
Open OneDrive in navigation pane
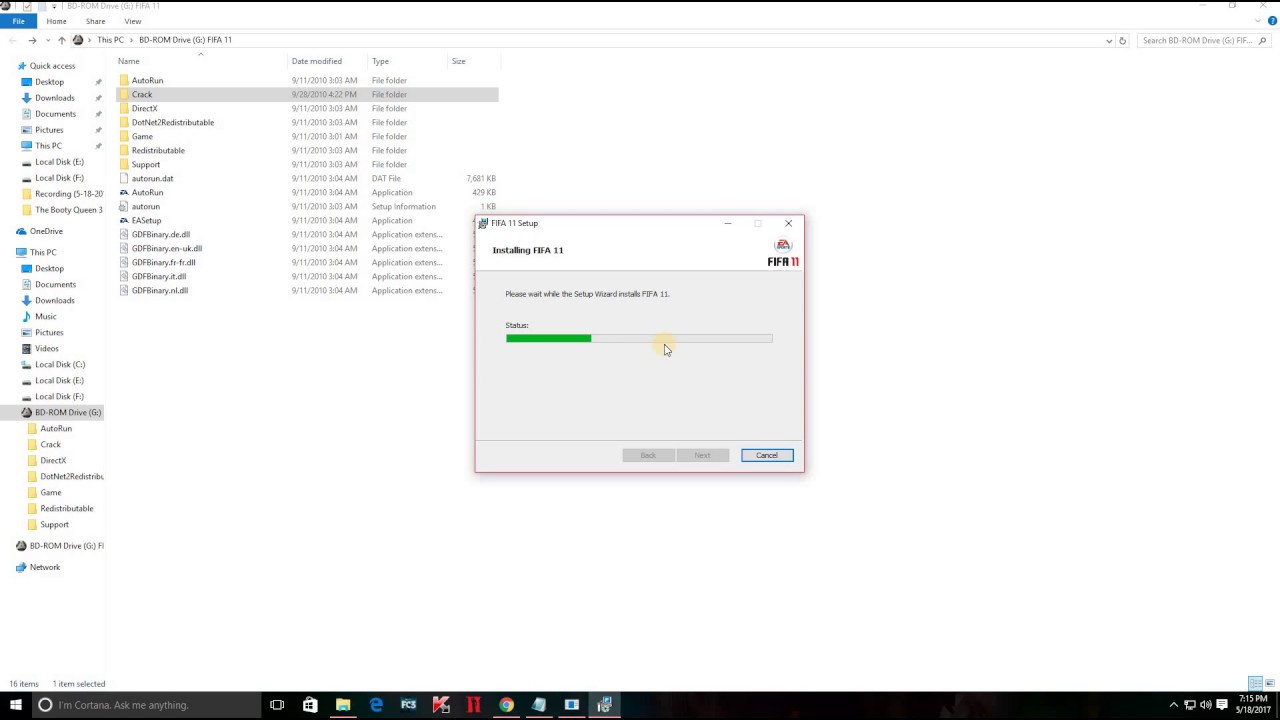pos(46,231)
